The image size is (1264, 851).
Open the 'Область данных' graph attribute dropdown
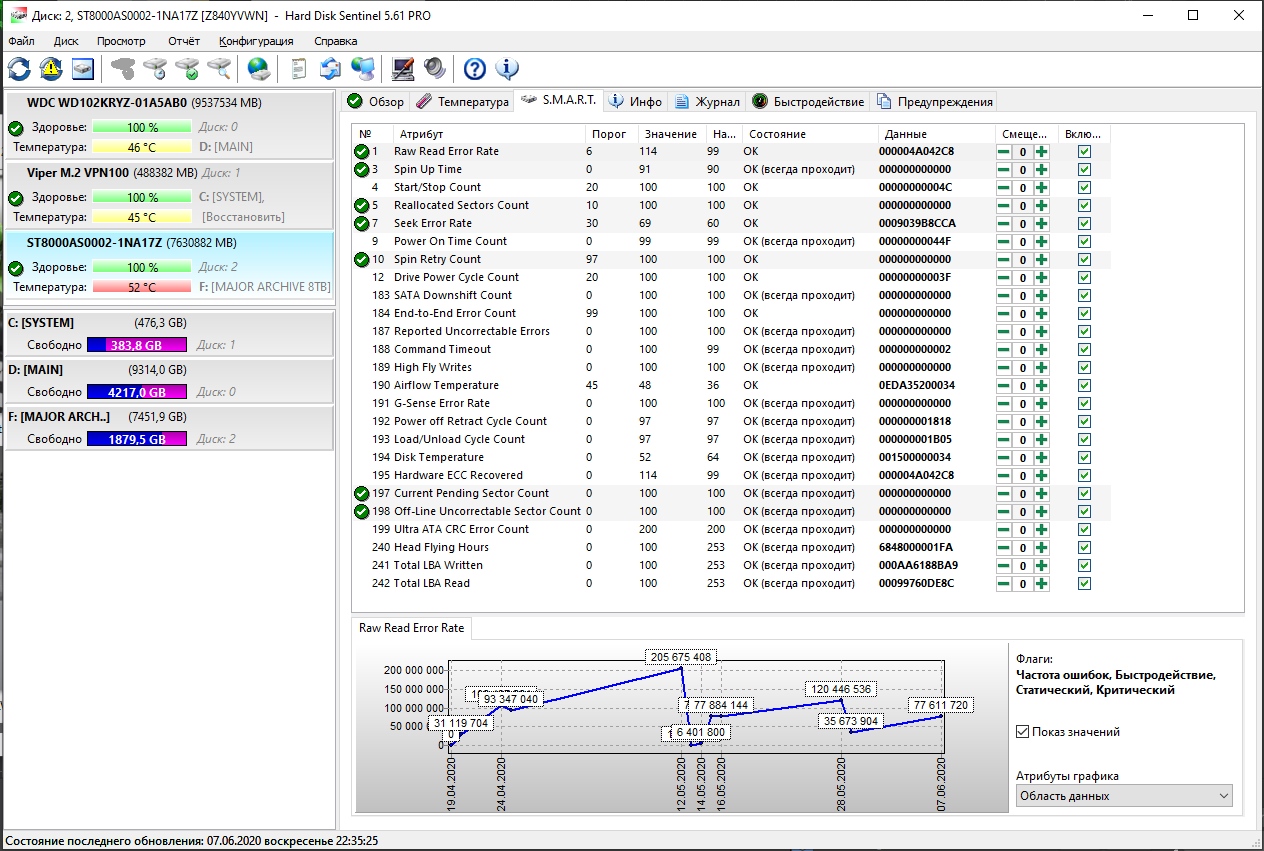1124,796
